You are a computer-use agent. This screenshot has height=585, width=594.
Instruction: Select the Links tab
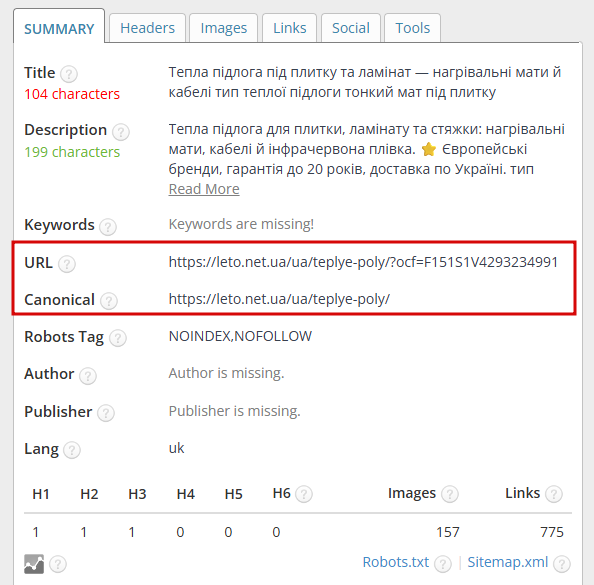(289, 28)
